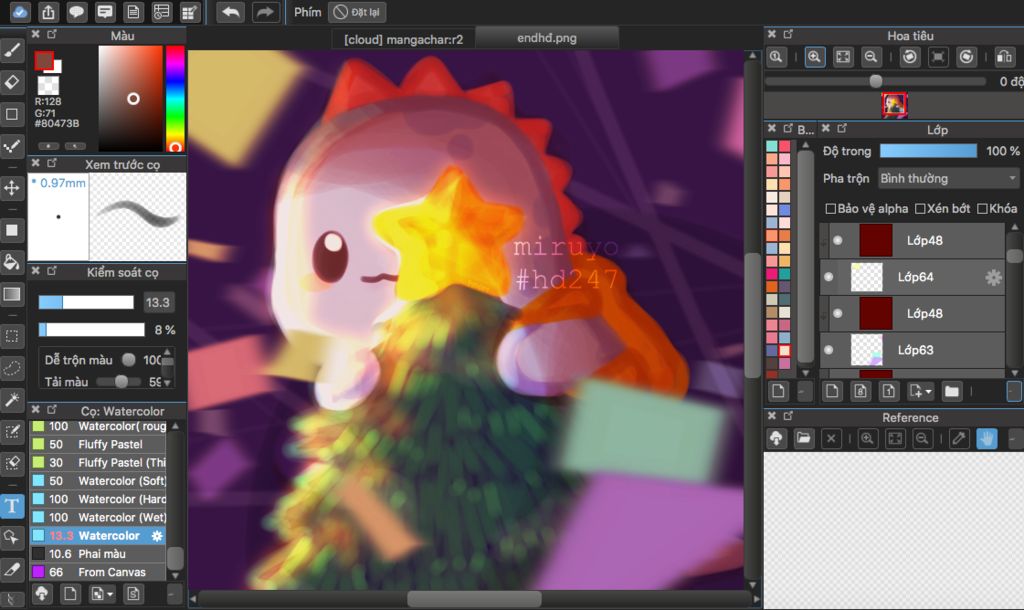
Task: Toggle the Dễ trộn màu option dot
Action: [129, 359]
